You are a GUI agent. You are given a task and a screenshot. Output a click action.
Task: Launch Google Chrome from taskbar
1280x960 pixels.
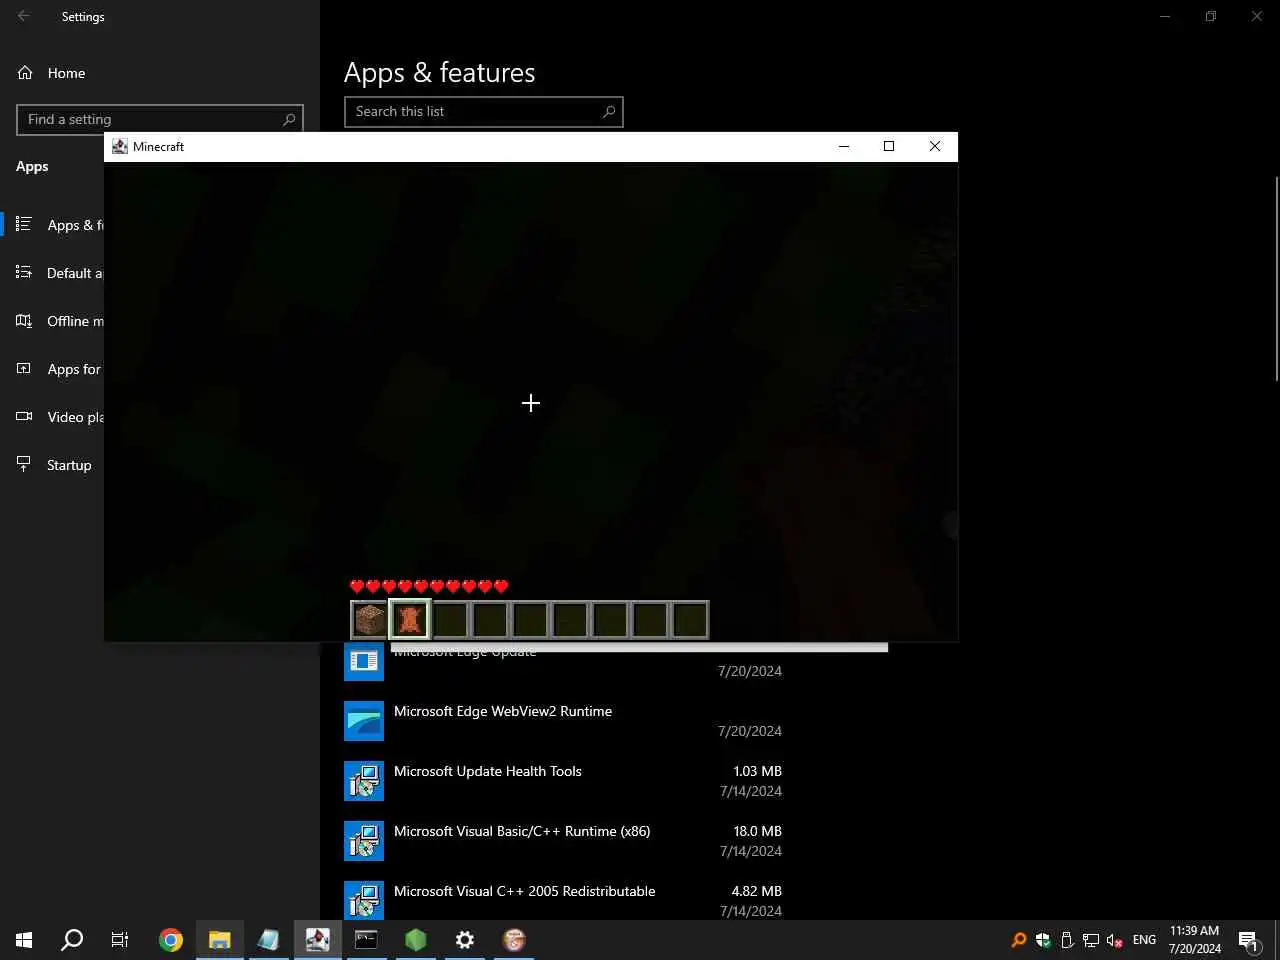[x=171, y=940]
